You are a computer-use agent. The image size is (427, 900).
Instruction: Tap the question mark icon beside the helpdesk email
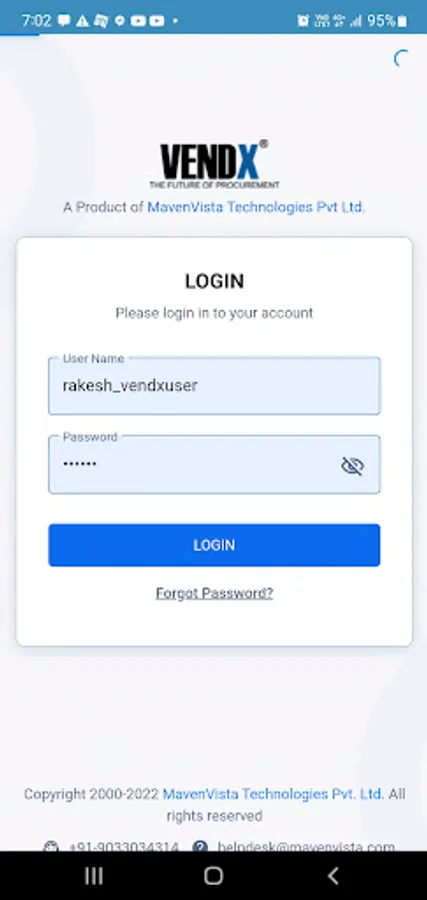point(200,847)
